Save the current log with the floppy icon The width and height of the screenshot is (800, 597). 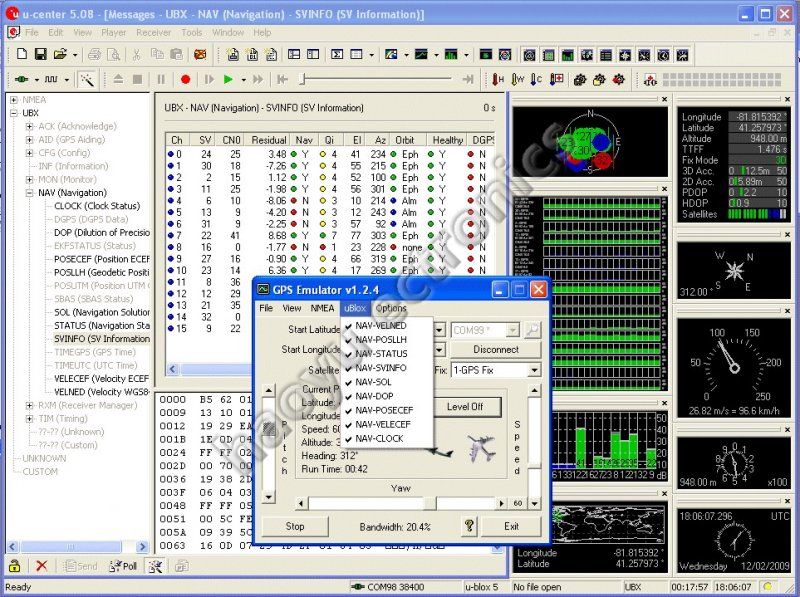click(x=40, y=54)
